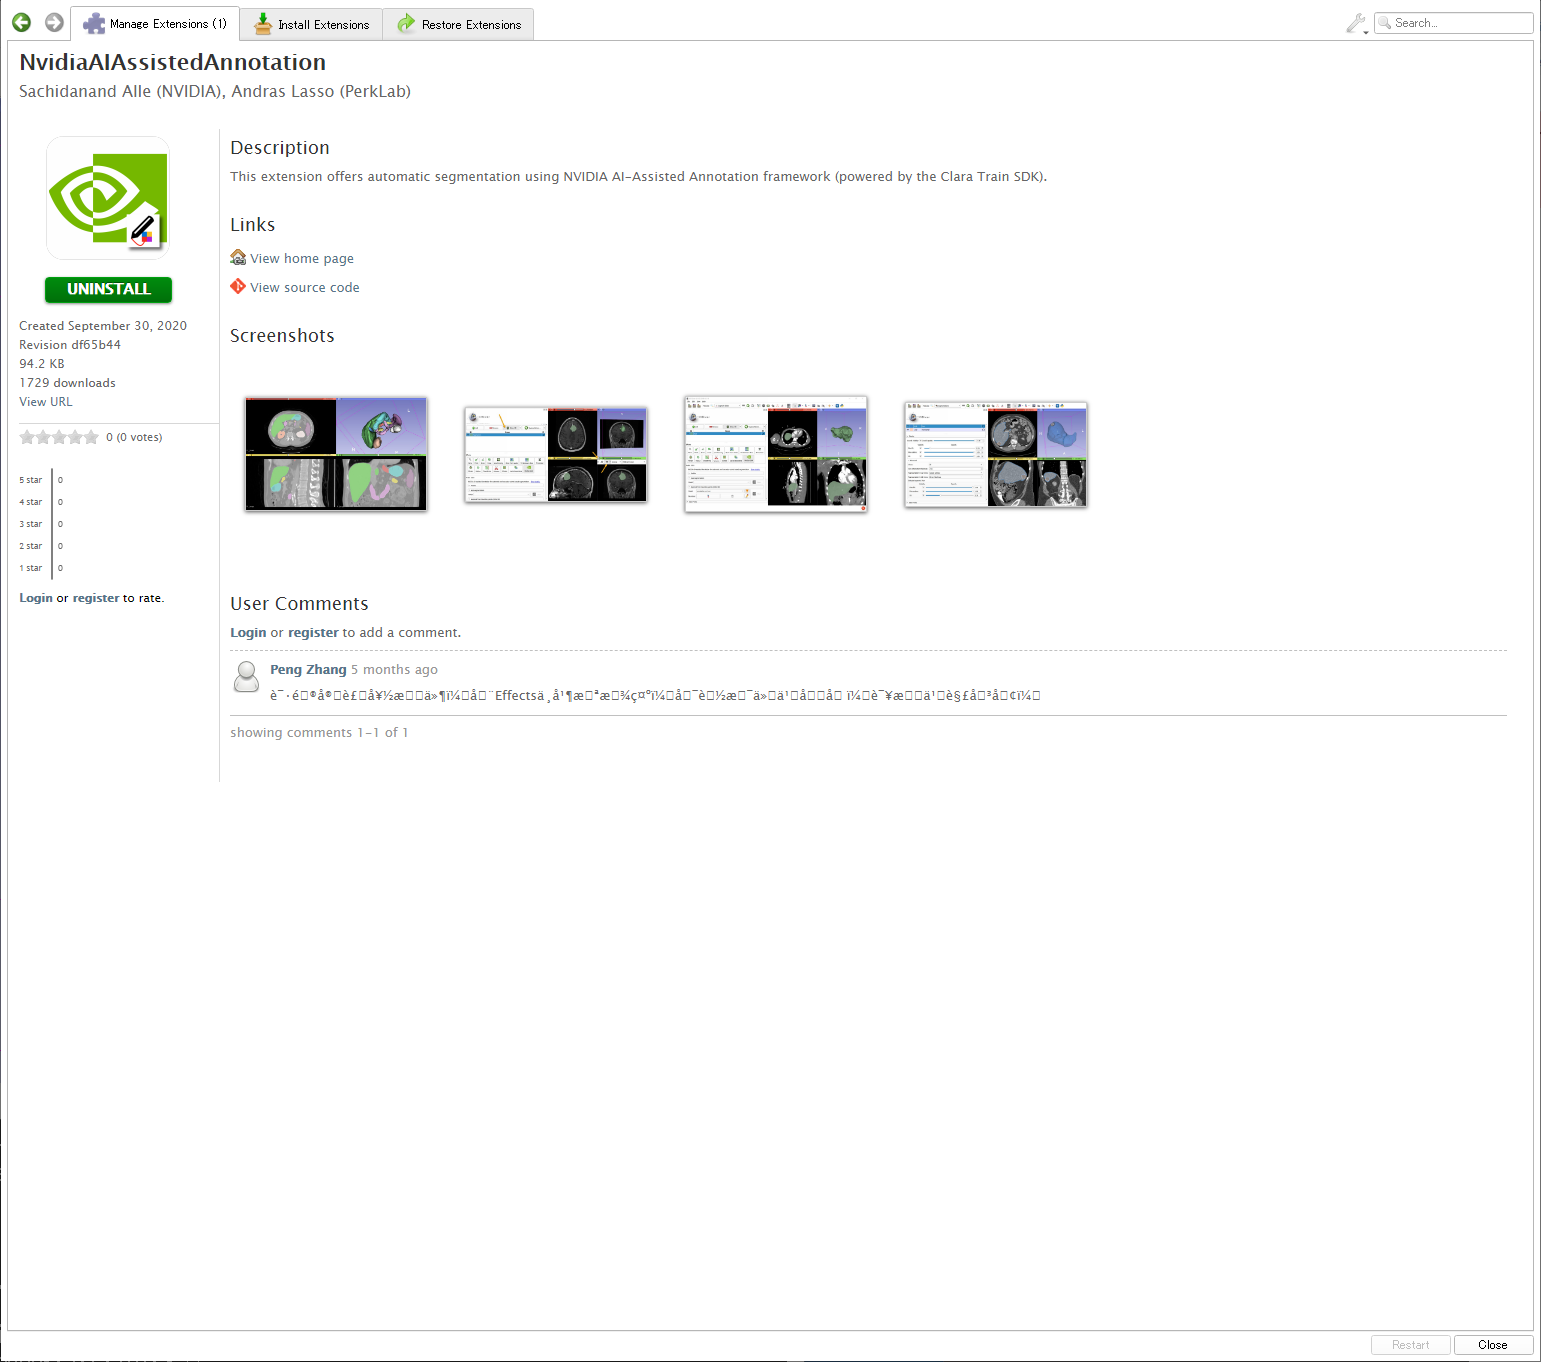Switch to the Install Extensions tab
This screenshot has width=1541, height=1362.
click(x=312, y=24)
